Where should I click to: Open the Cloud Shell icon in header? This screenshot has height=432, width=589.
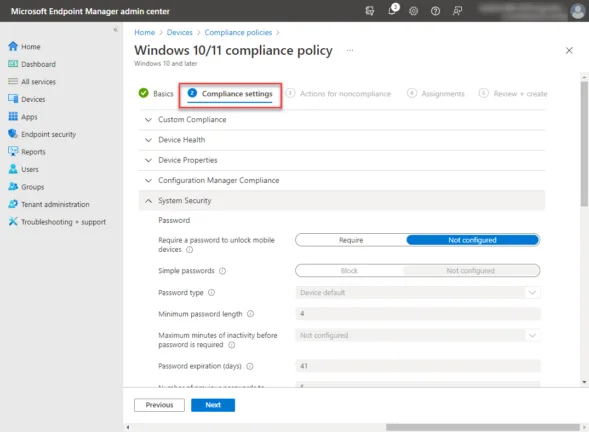click(370, 11)
